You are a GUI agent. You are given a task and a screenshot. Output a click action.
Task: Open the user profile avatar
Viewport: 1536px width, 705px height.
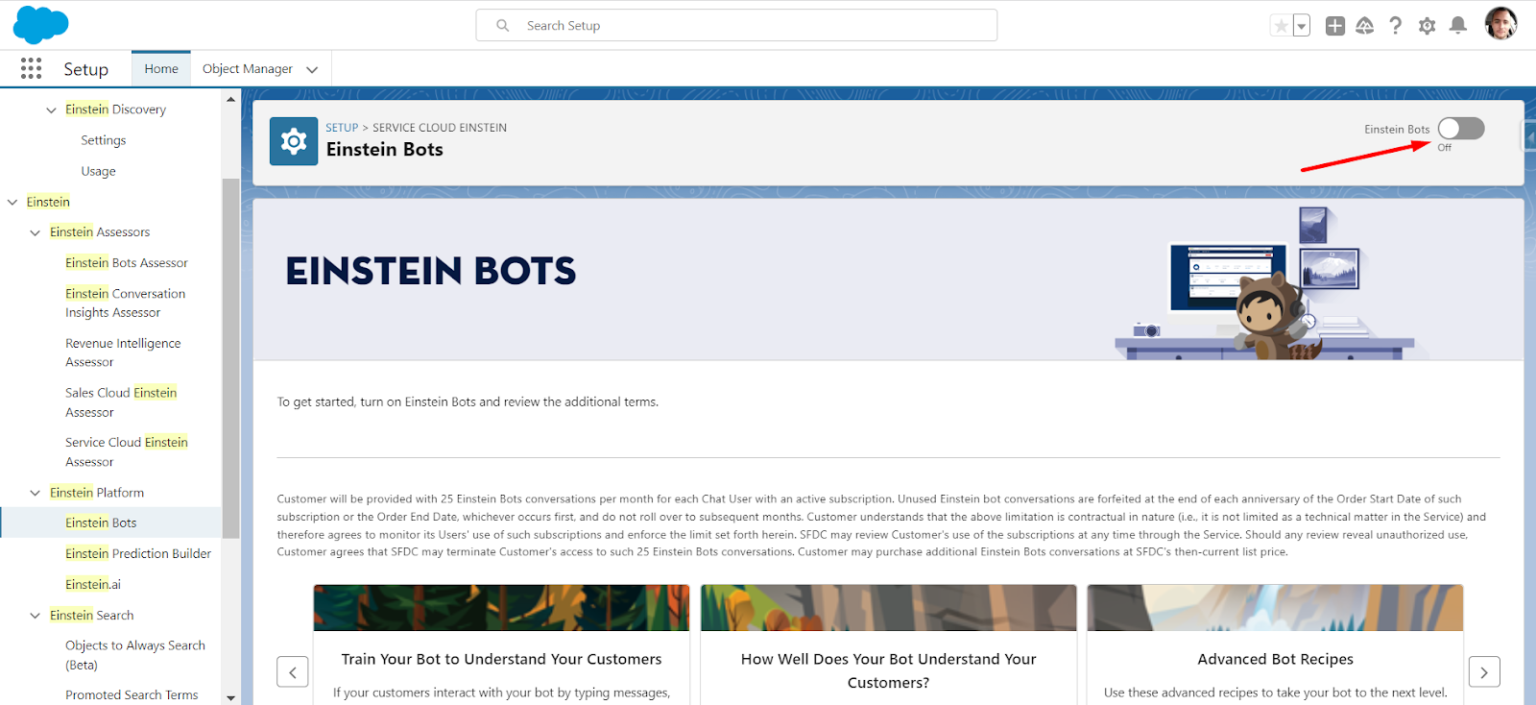(x=1500, y=25)
